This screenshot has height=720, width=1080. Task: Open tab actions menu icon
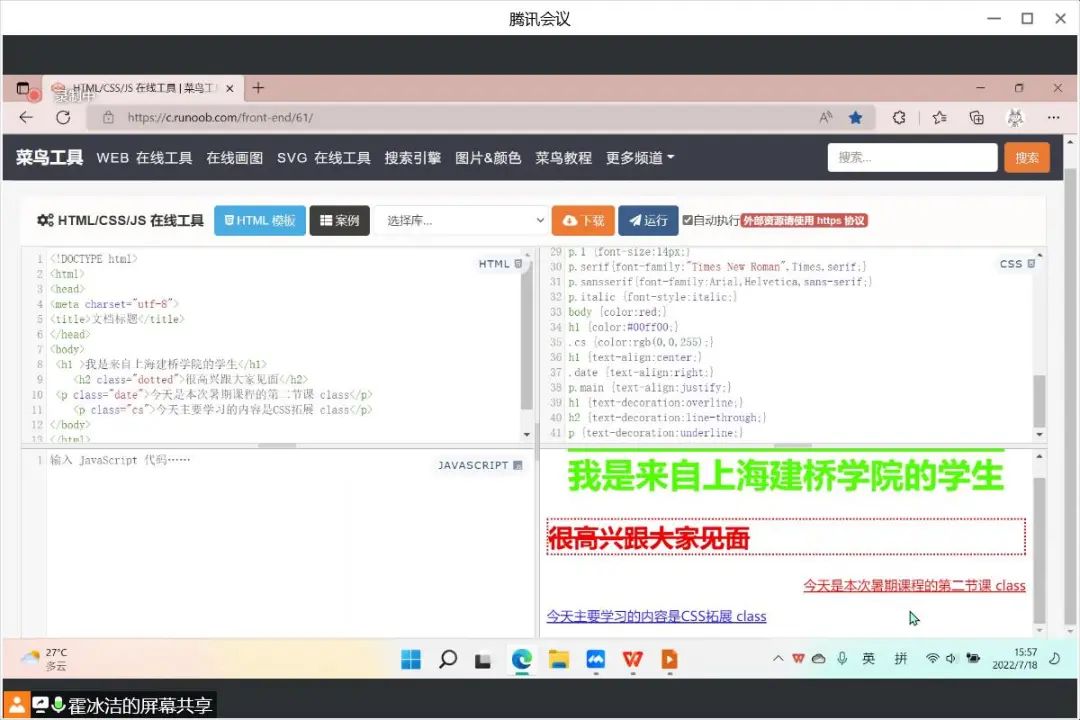(x=23, y=89)
